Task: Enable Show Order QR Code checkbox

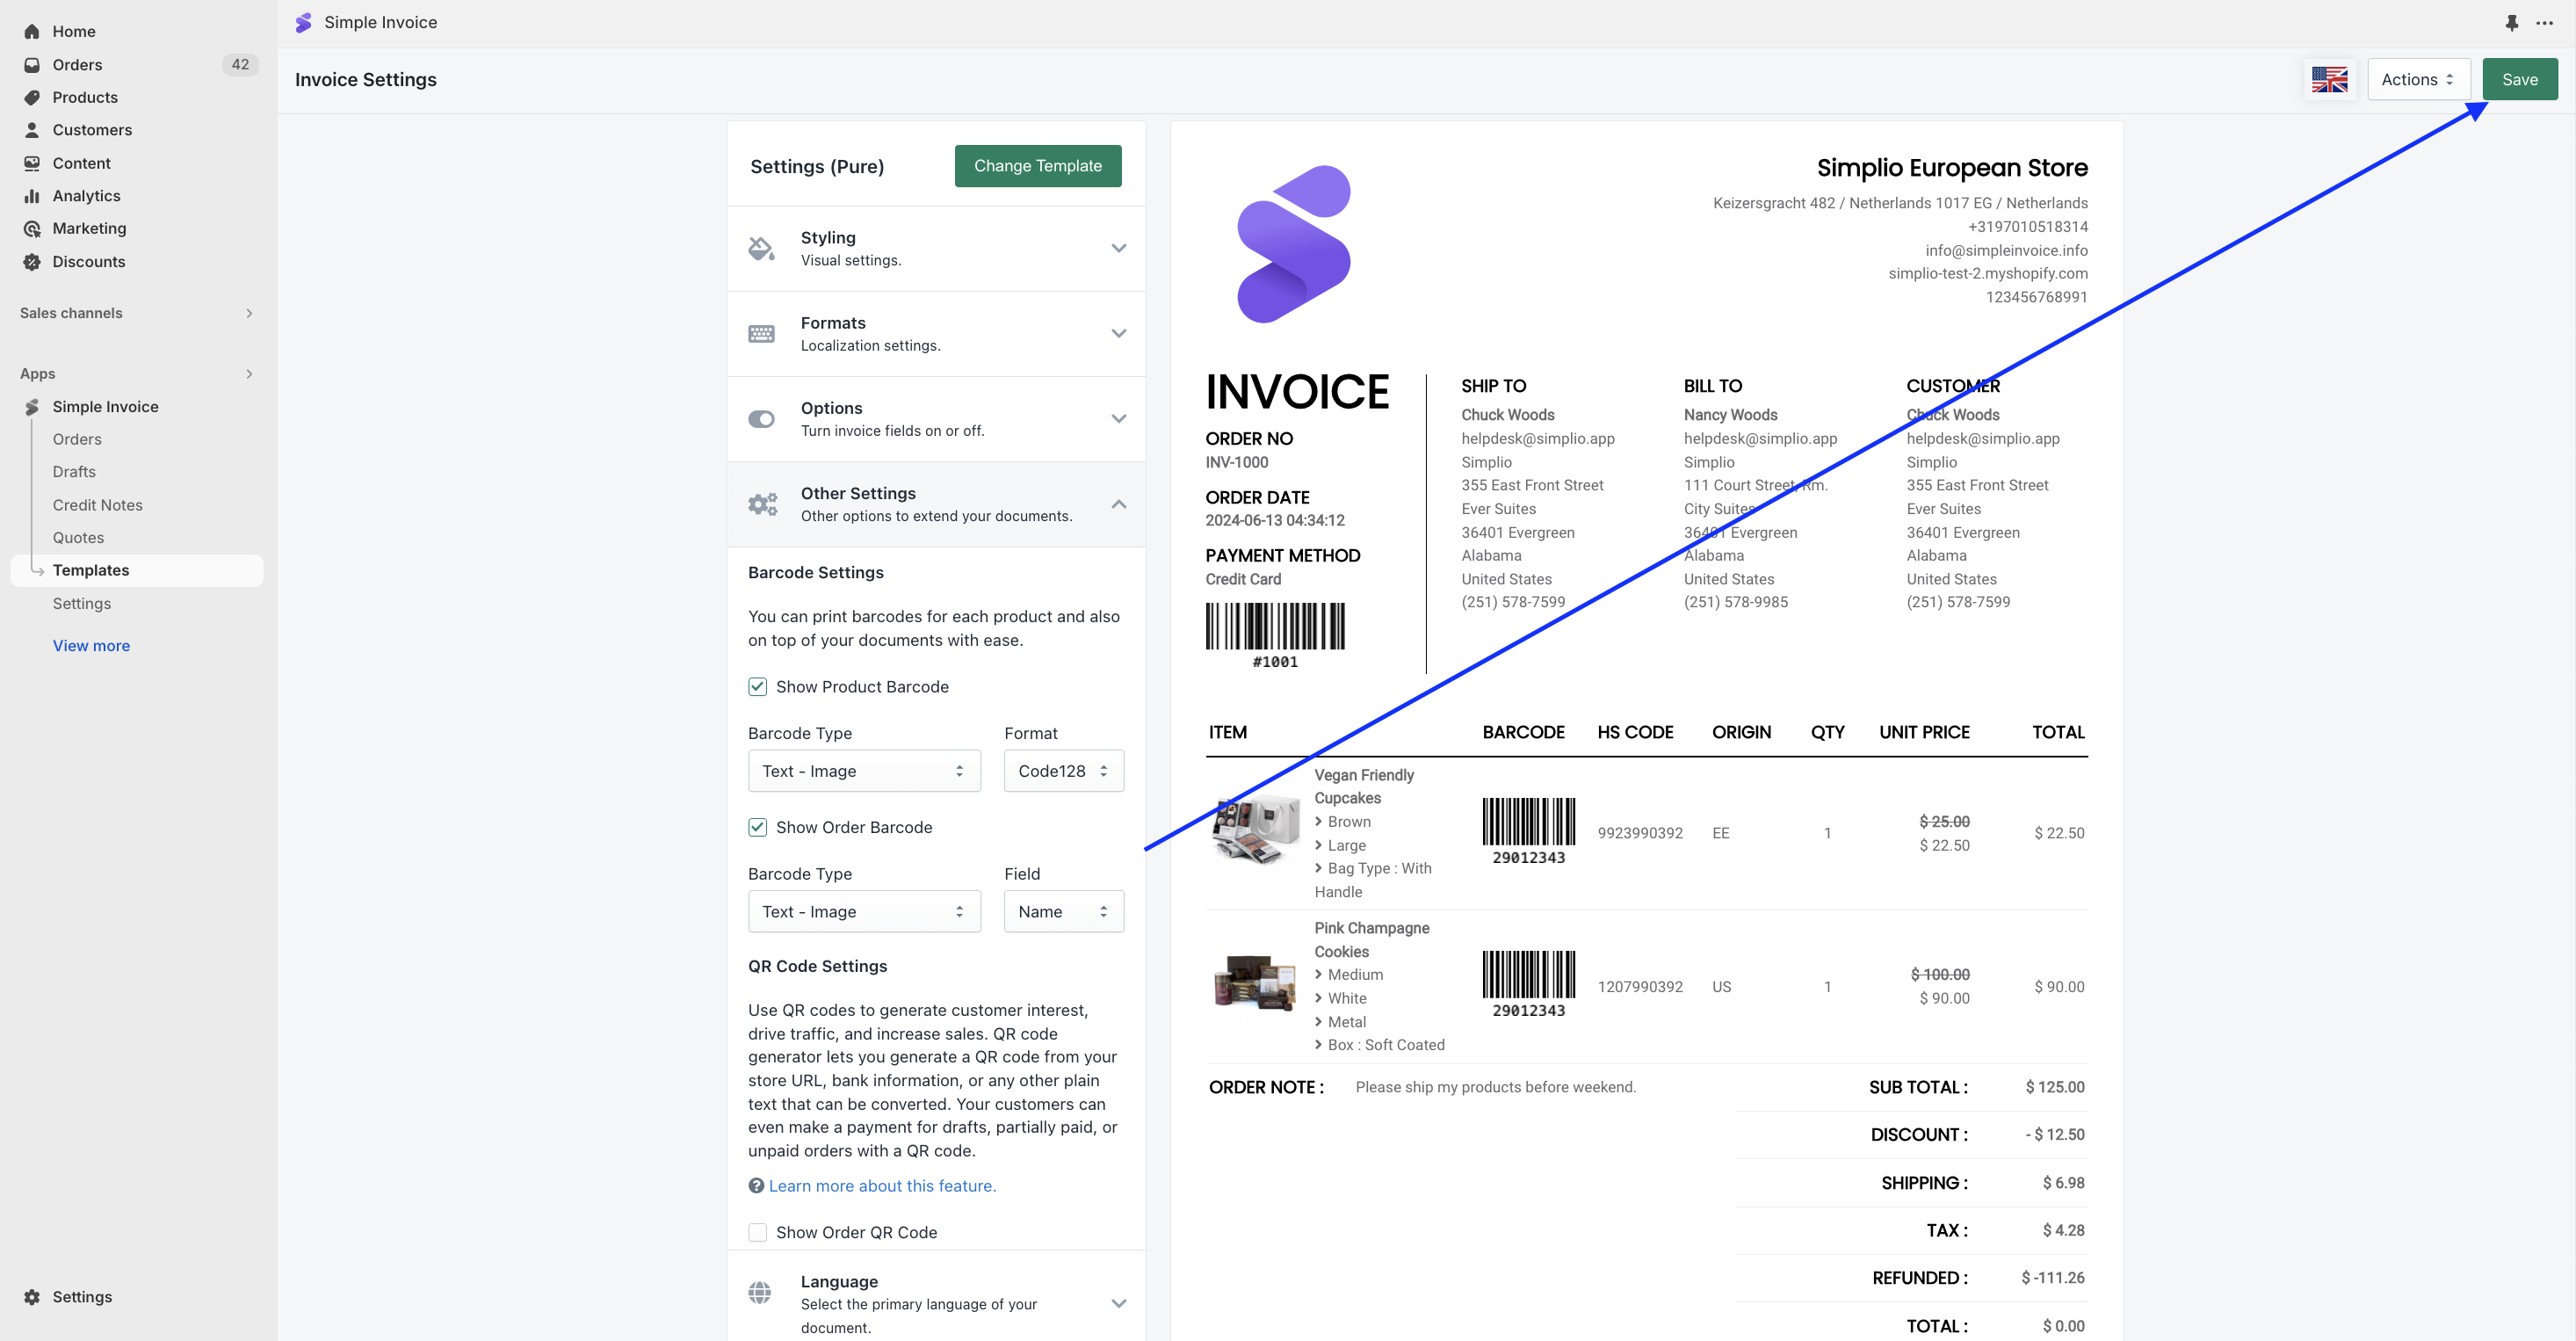Action: point(758,1232)
